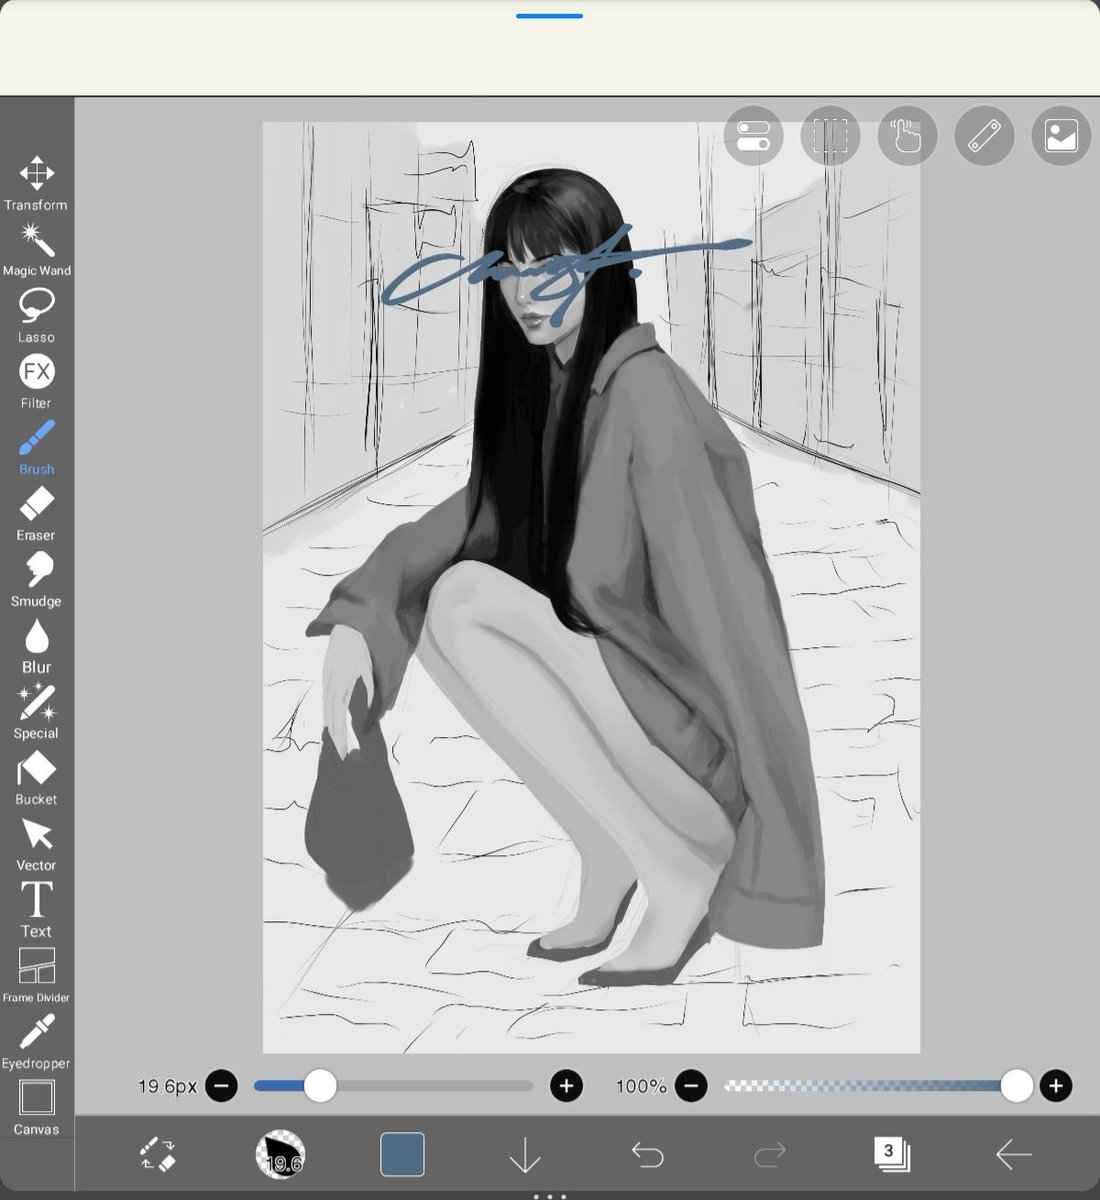Viewport: 1100px width, 1200px height.
Task: Select the Bucket fill tool
Action: click(x=36, y=777)
